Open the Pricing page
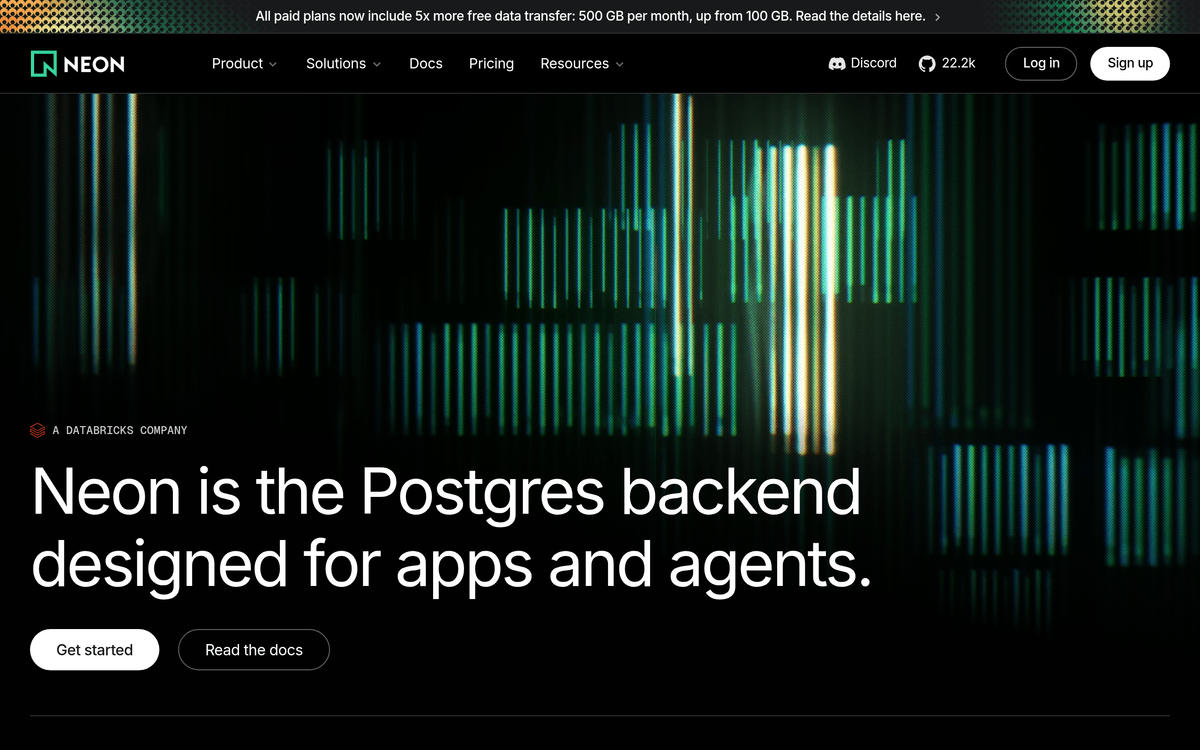Screen dimensions: 1200x750 coord(491,63)
